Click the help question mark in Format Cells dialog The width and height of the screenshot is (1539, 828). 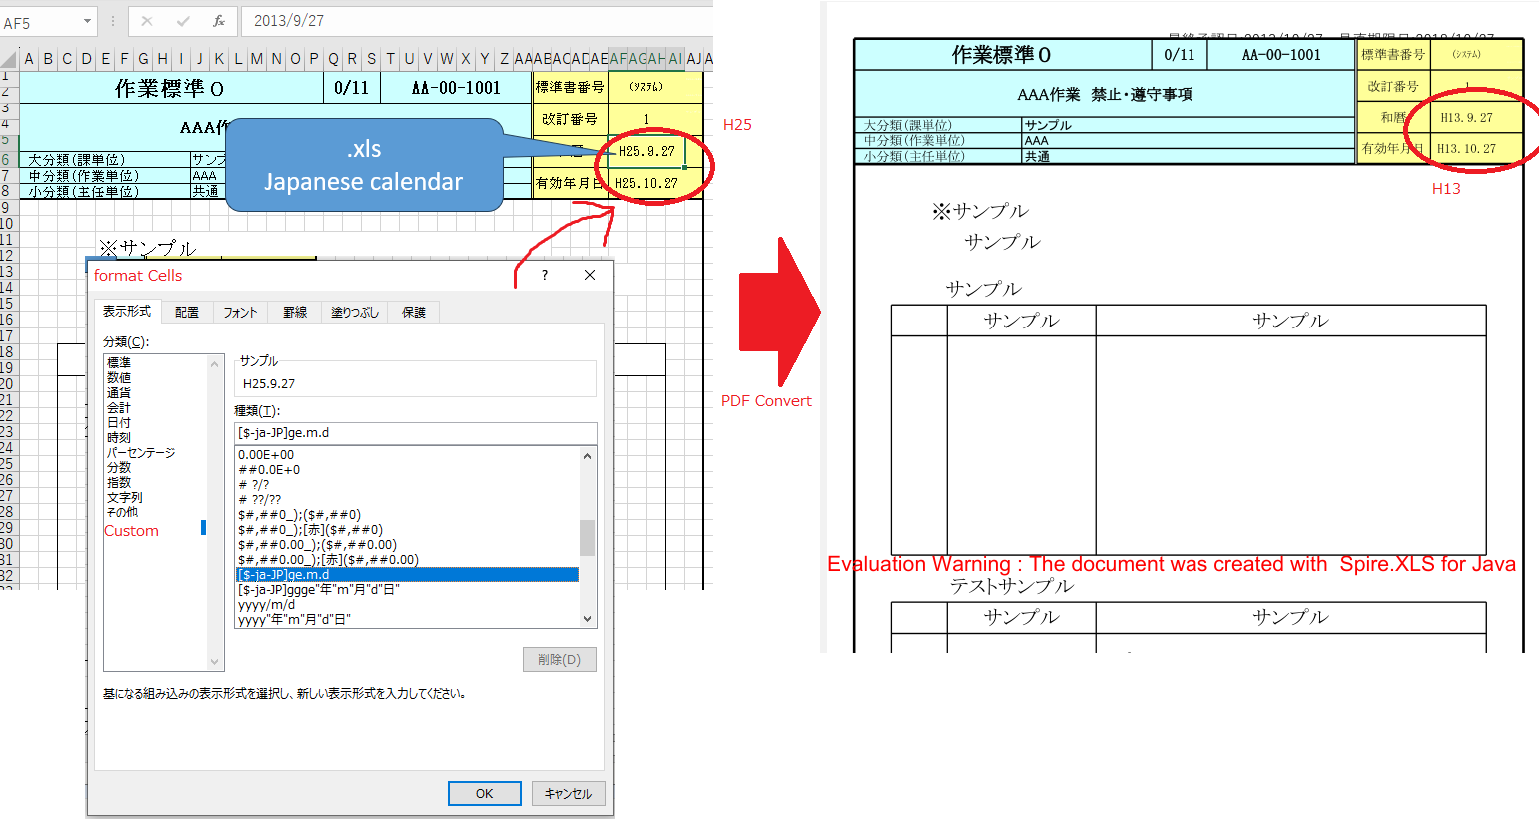pyautogui.click(x=545, y=275)
